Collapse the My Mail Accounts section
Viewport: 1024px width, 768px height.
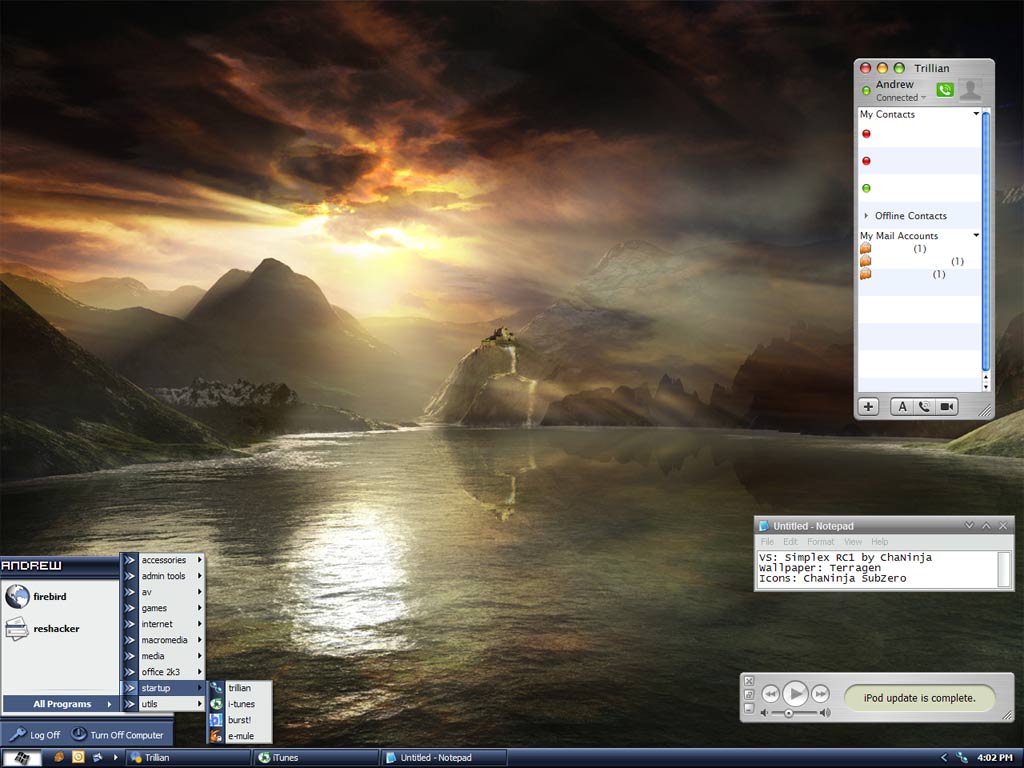(976, 236)
